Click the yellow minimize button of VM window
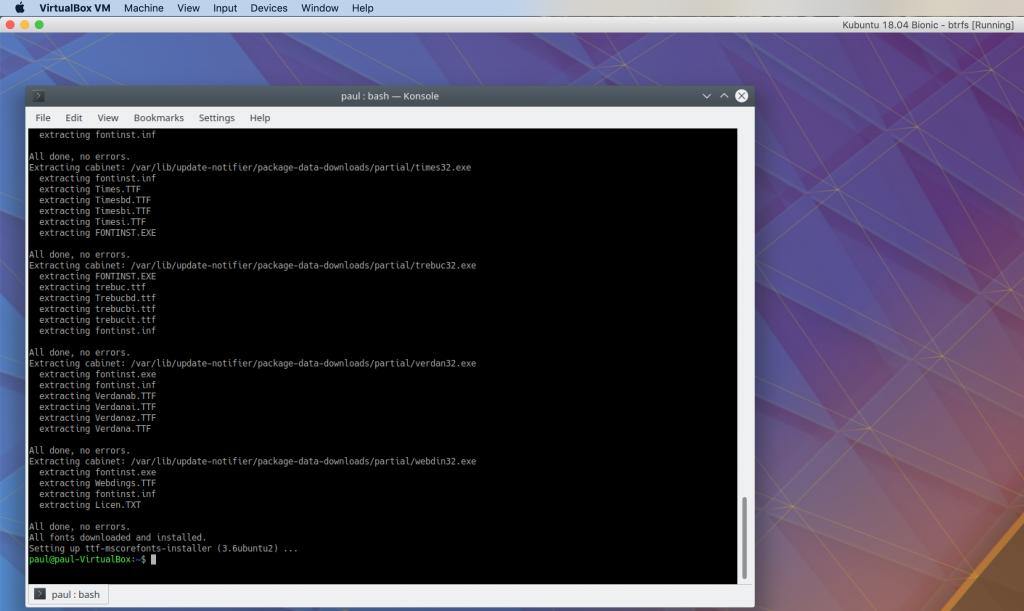Image resolution: width=1024 pixels, height=611 pixels. 25,24
